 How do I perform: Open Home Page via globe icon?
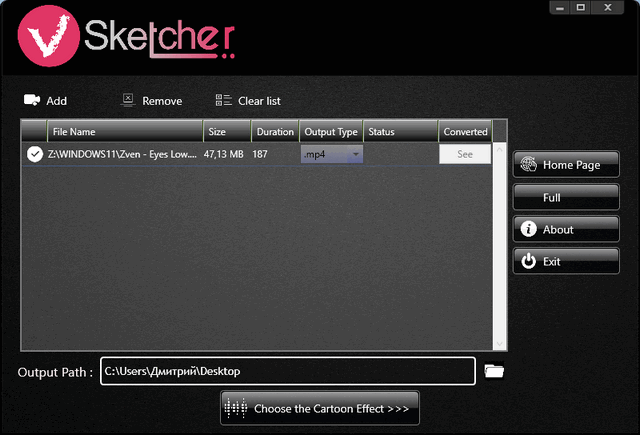pos(528,165)
